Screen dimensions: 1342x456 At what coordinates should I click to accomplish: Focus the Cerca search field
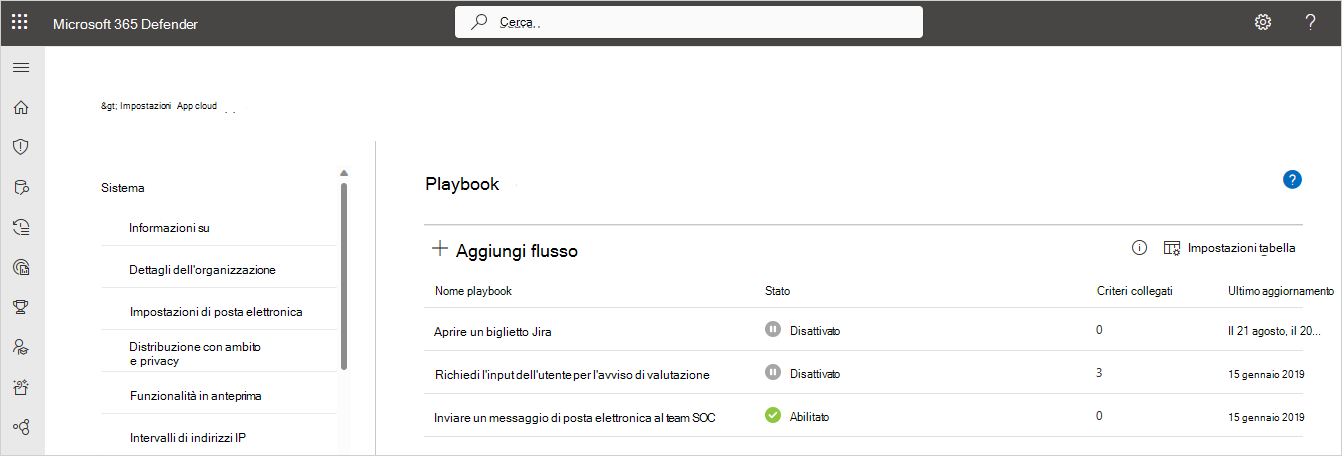pos(688,21)
